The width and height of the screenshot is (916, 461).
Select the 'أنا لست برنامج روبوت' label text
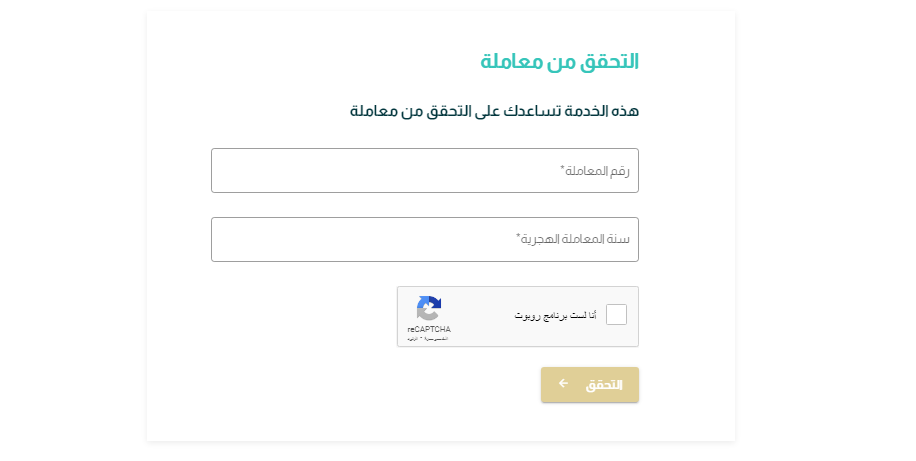[x=555, y=316]
